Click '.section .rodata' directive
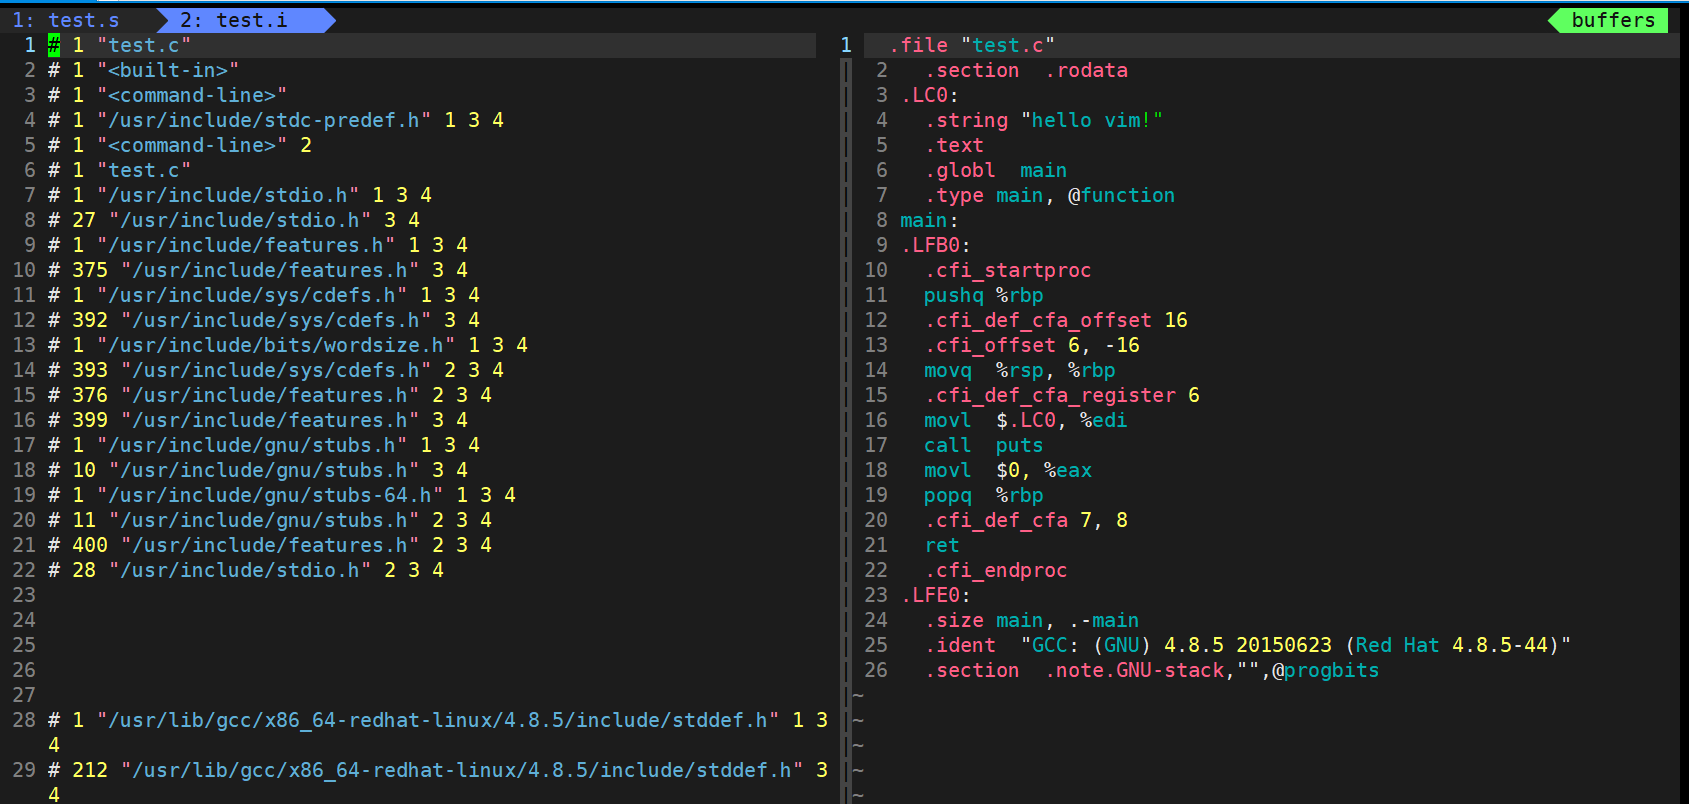Image resolution: width=1689 pixels, height=804 pixels. pos(1026,70)
